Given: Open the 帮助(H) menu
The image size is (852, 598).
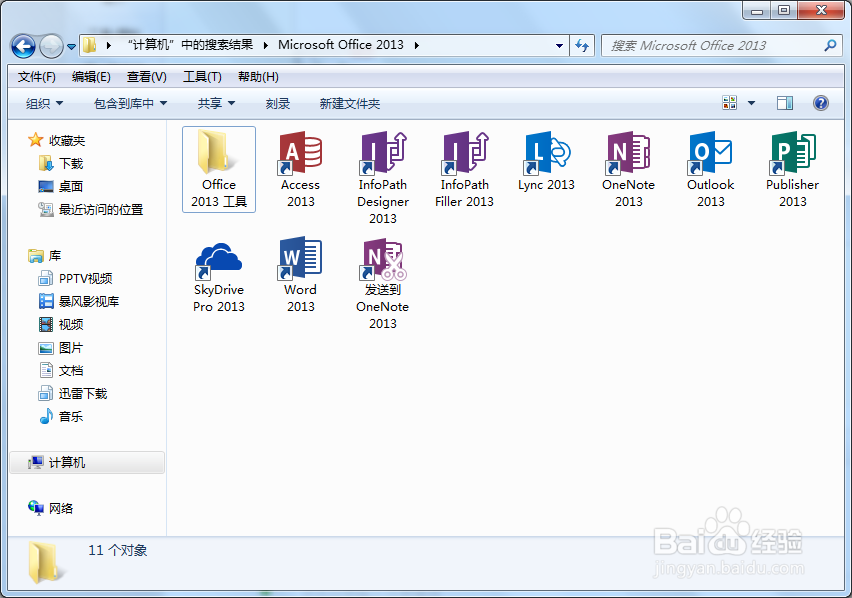Looking at the screenshot, I should 258,77.
